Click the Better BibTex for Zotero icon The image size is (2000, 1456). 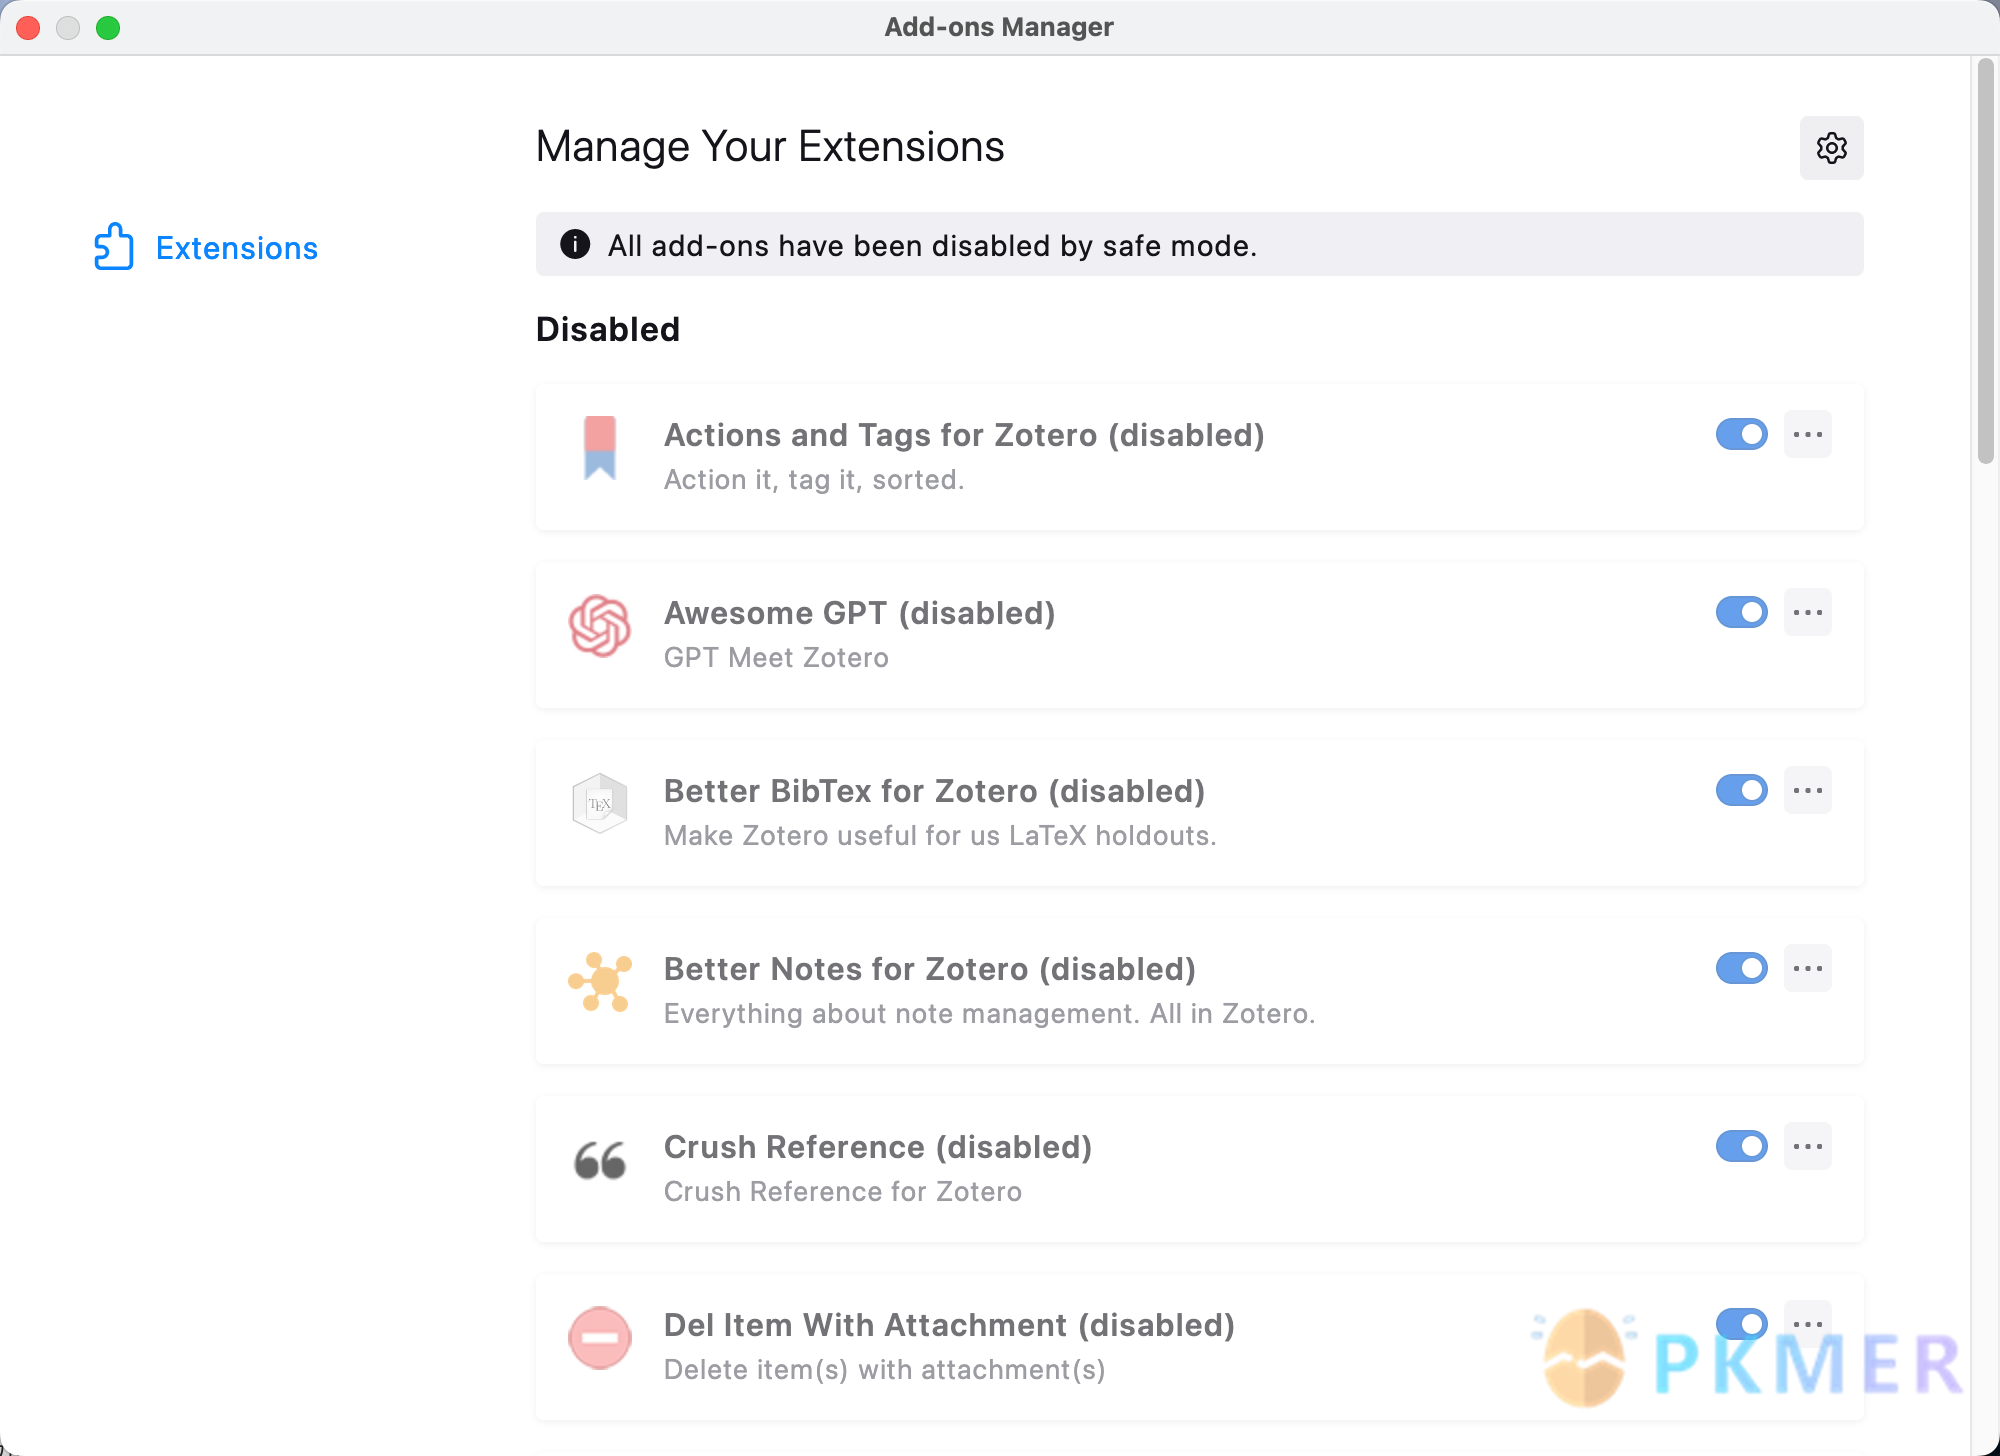pyautogui.click(x=599, y=803)
